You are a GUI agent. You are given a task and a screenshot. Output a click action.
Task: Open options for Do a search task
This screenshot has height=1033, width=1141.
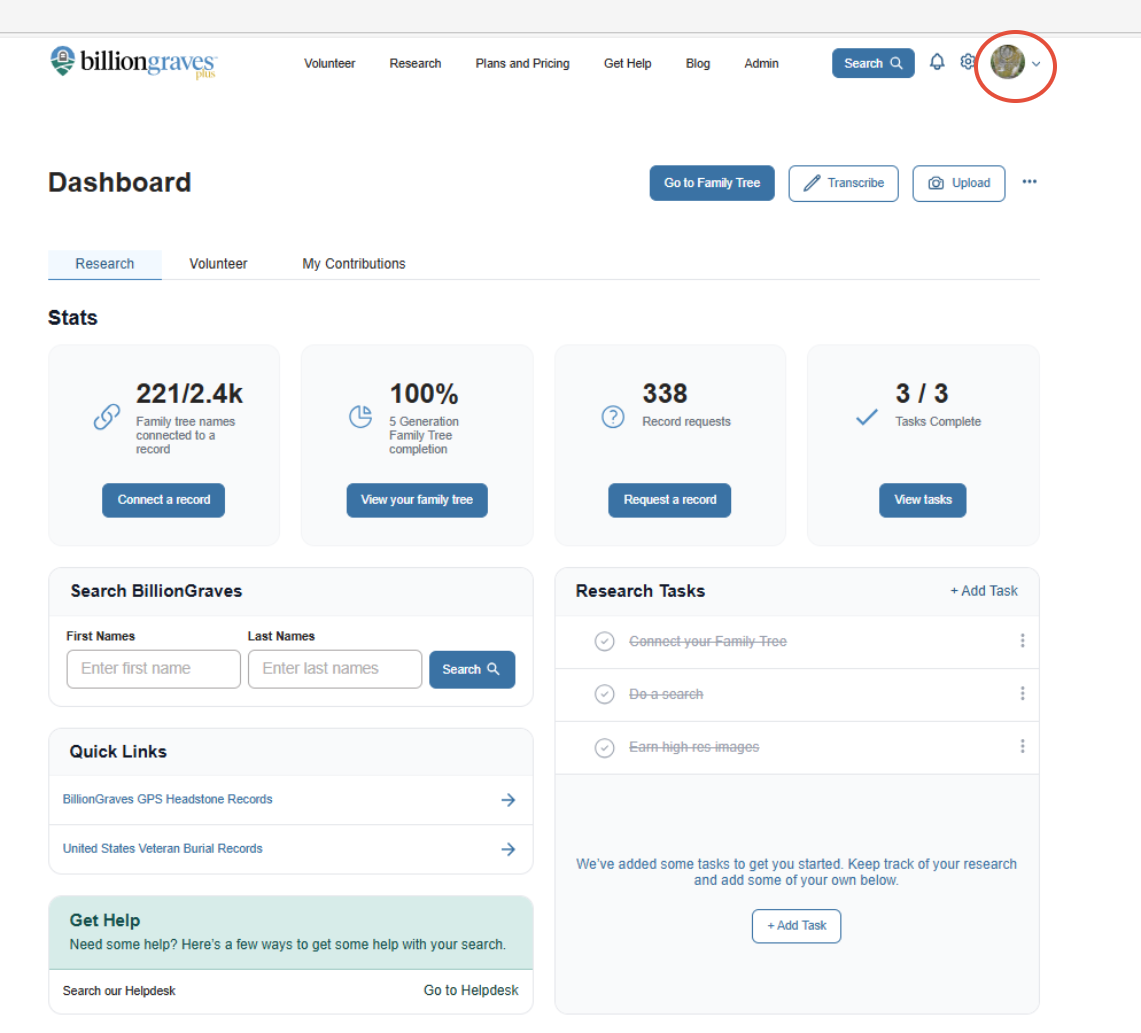tap(1022, 693)
